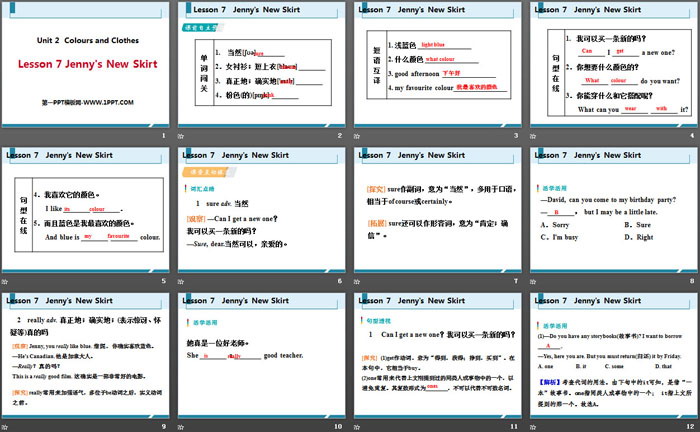Click the animation star icon under slide 2

click(x=181, y=136)
